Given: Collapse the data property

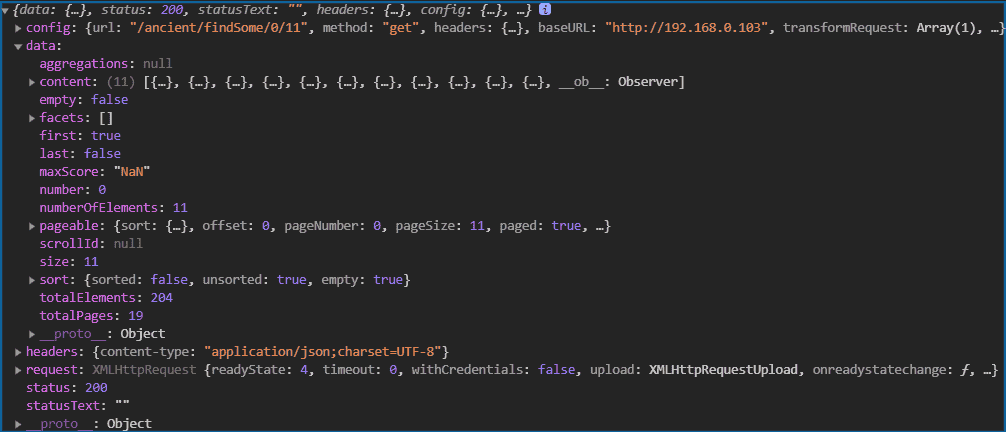Looking at the screenshot, I should point(18,46).
